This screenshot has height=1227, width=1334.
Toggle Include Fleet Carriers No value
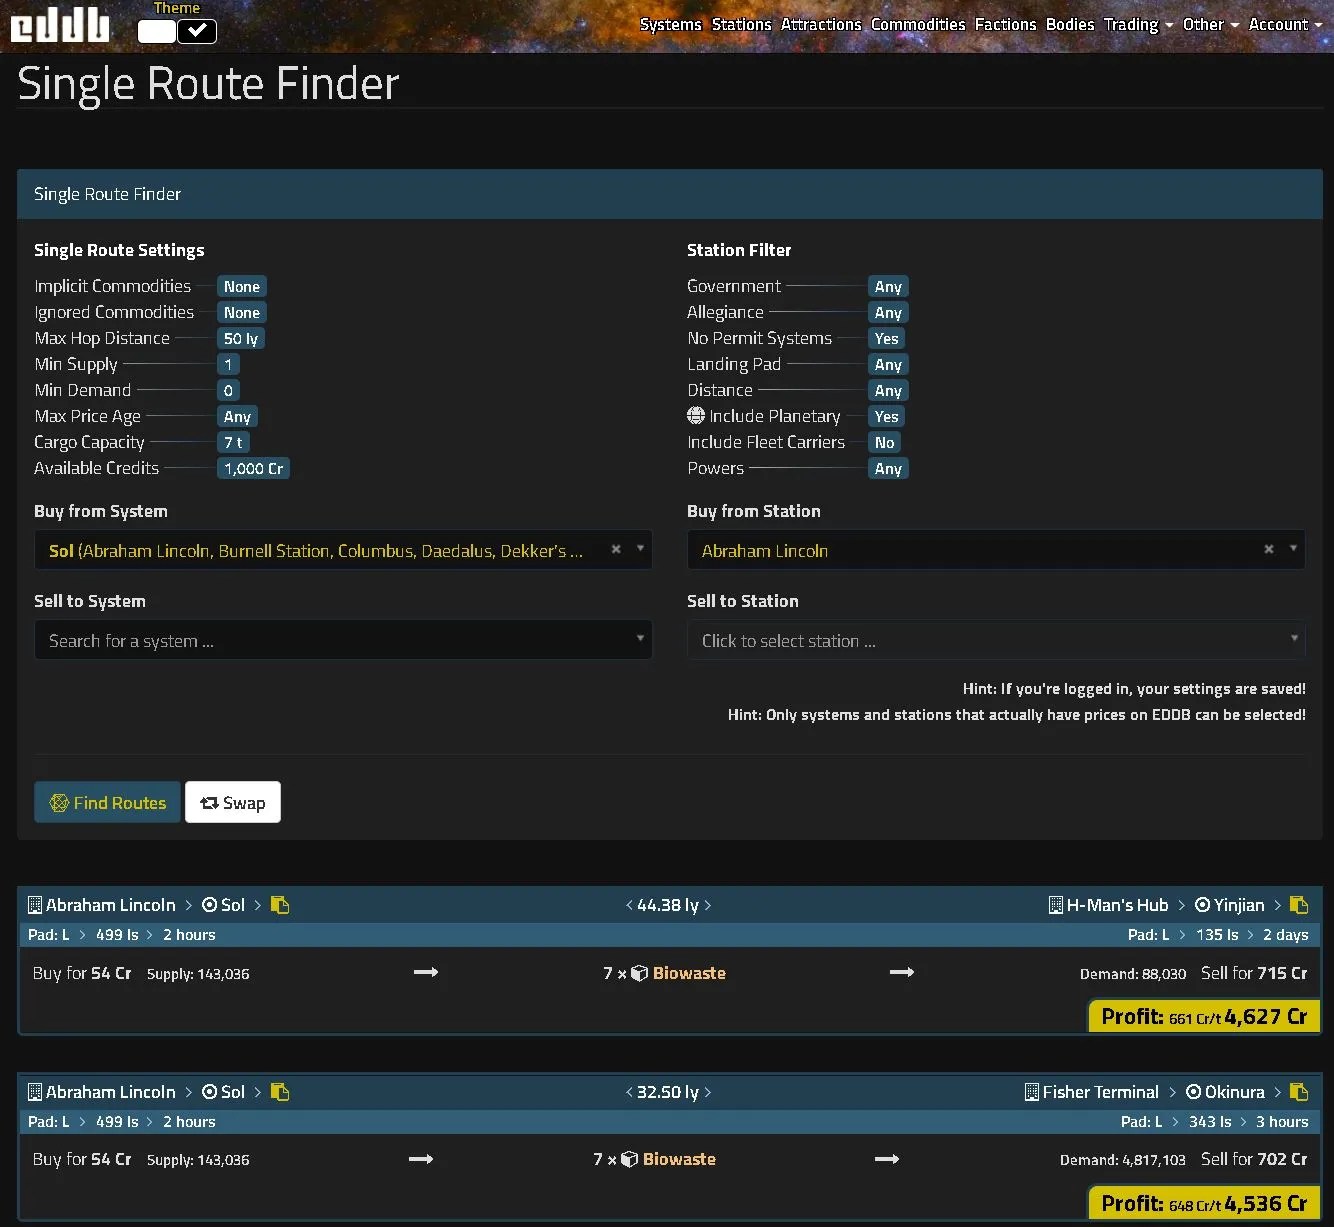pos(885,443)
